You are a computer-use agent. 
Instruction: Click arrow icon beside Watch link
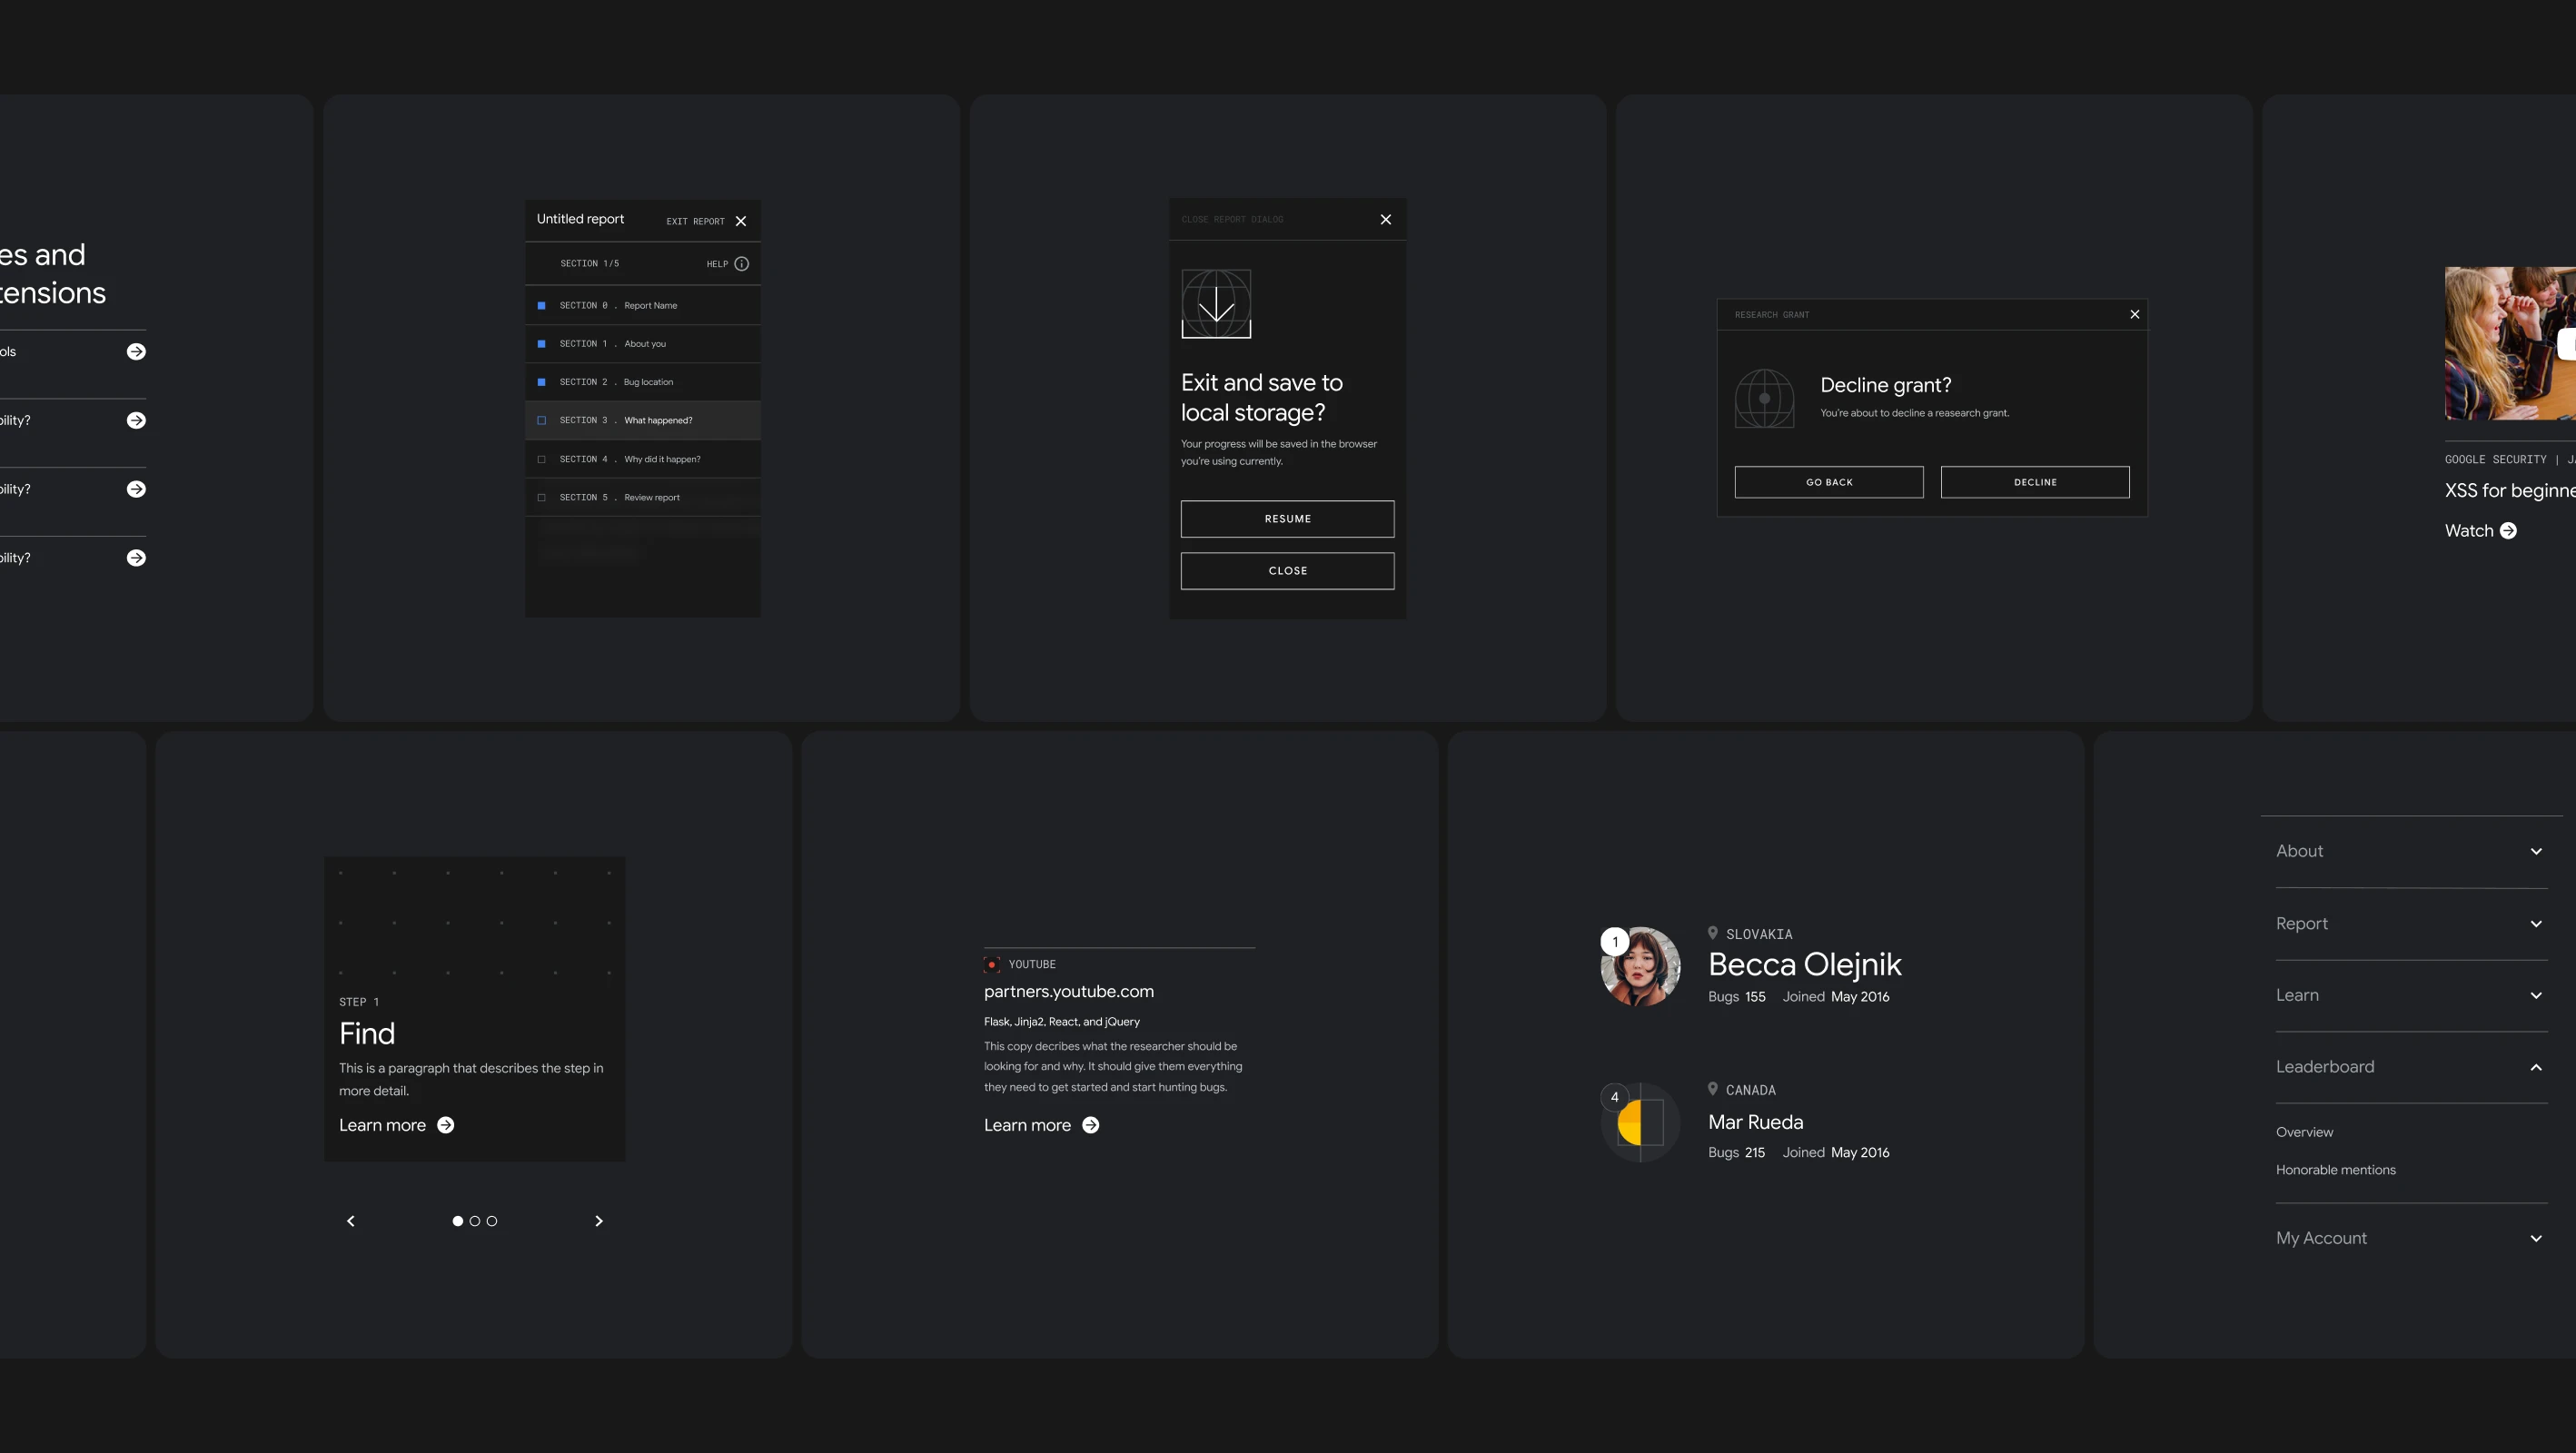(x=2508, y=531)
